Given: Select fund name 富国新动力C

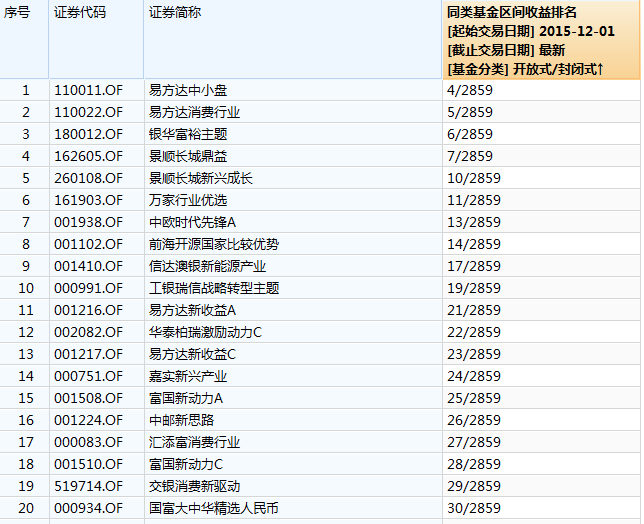Looking at the screenshot, I should click(186, 464).
